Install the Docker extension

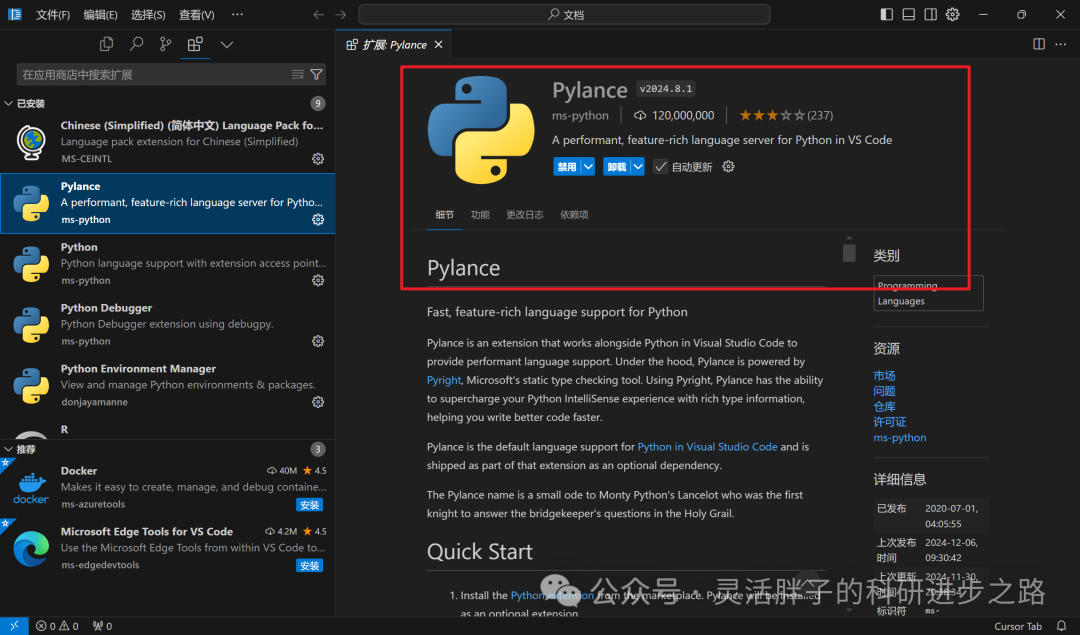click(309, 505)
